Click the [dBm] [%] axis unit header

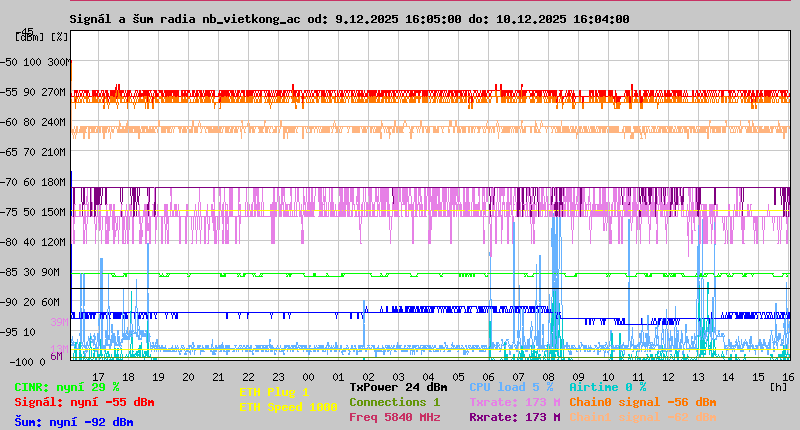42,36
